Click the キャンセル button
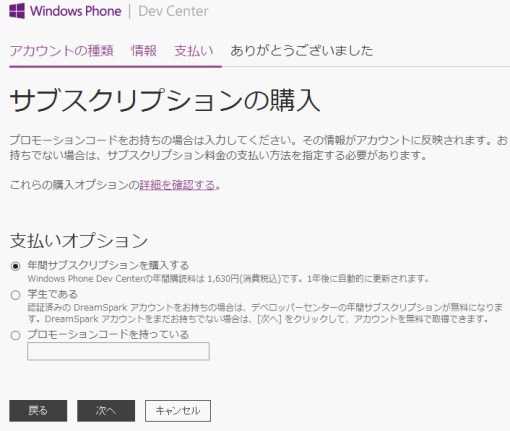Image resolution: width=510 pixels, height=431 pixels. coord(178,411)
